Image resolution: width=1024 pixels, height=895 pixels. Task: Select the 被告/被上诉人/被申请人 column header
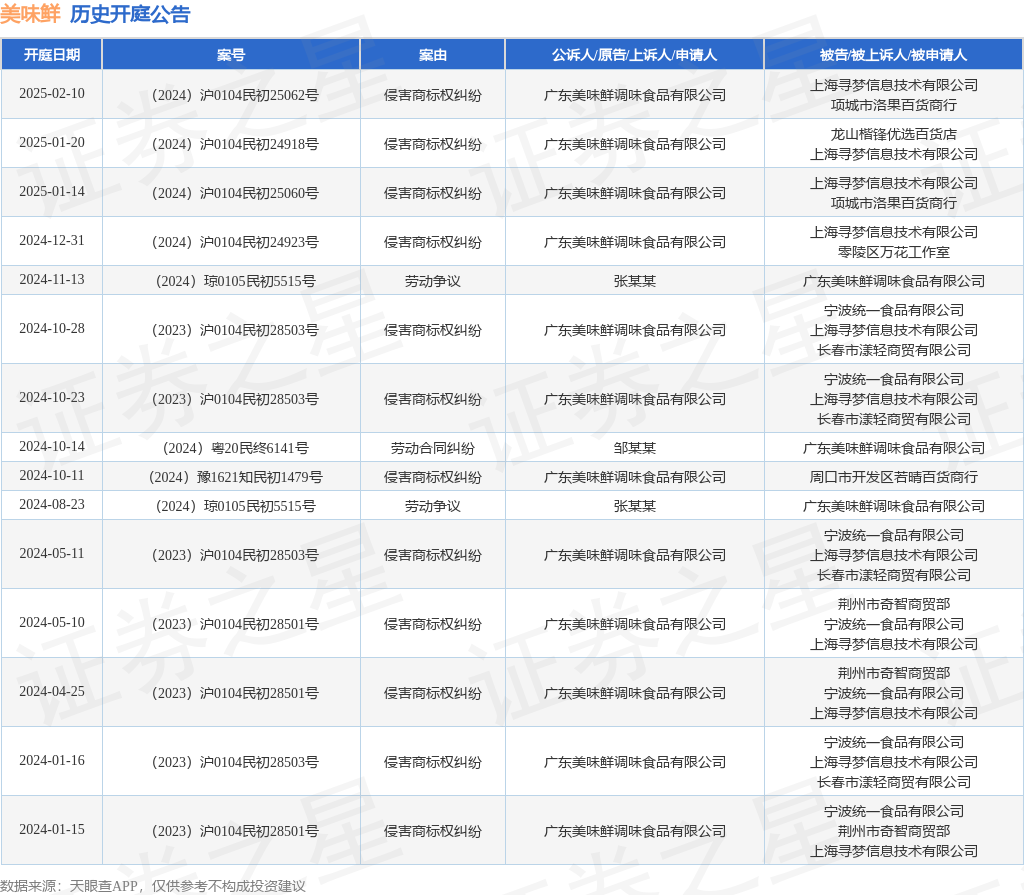click(x=893, y=55)
